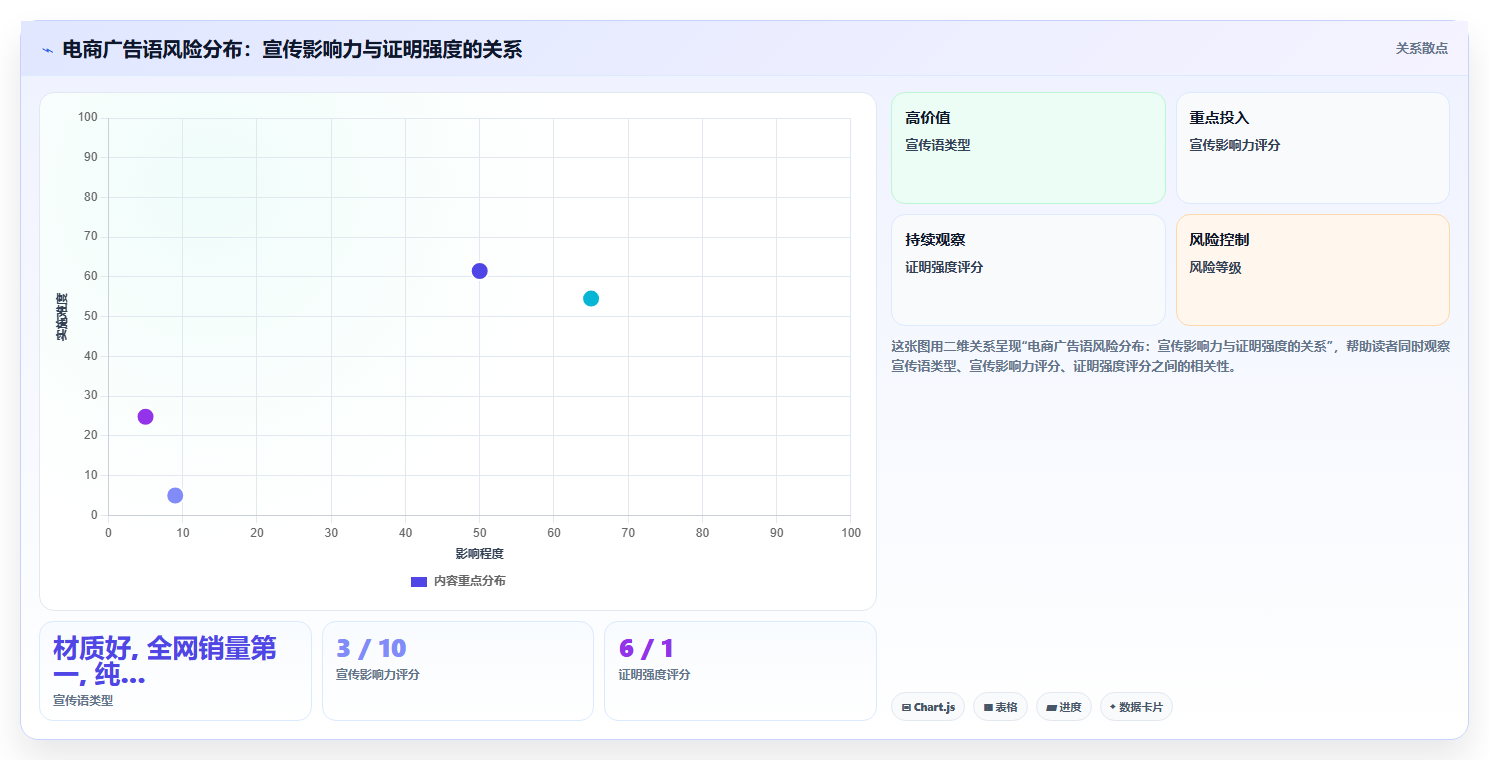Open the 高价值 card
Image resolution: width=1489 pixels, height=760 pixels.
pyautogui.click(x=1028, y=148)
